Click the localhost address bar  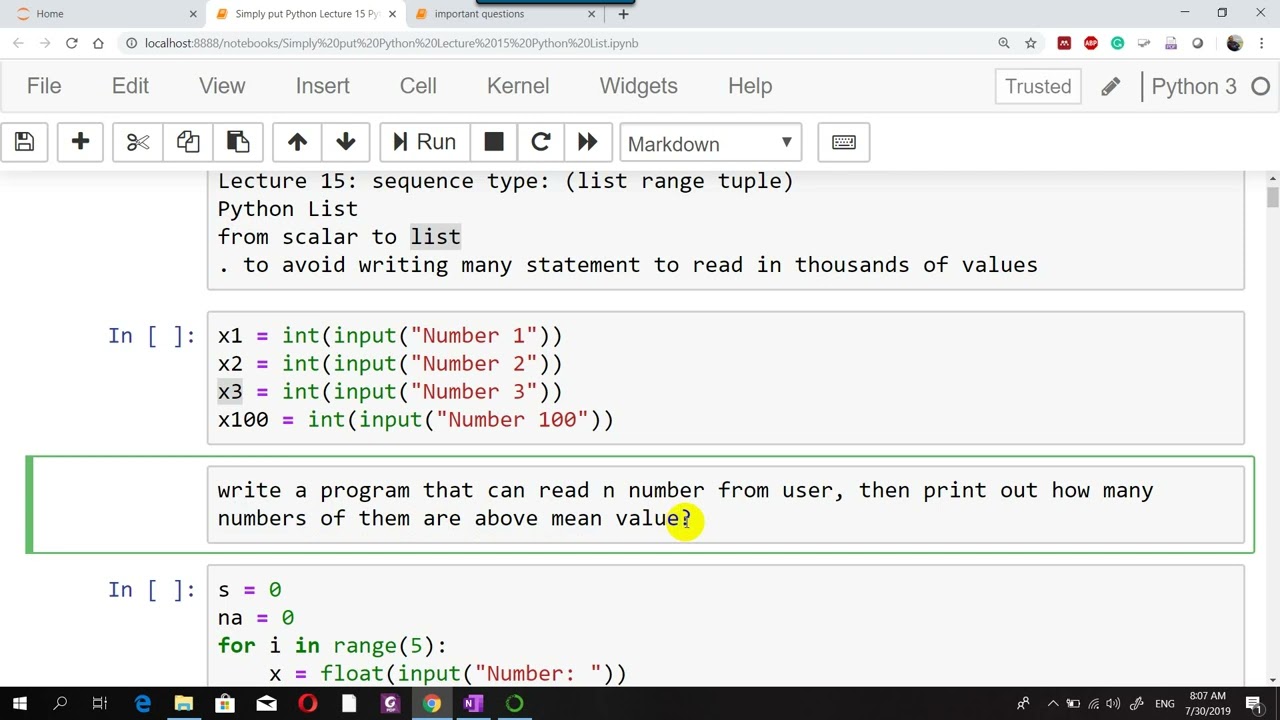pyautogui.click(x=560, y=43)
